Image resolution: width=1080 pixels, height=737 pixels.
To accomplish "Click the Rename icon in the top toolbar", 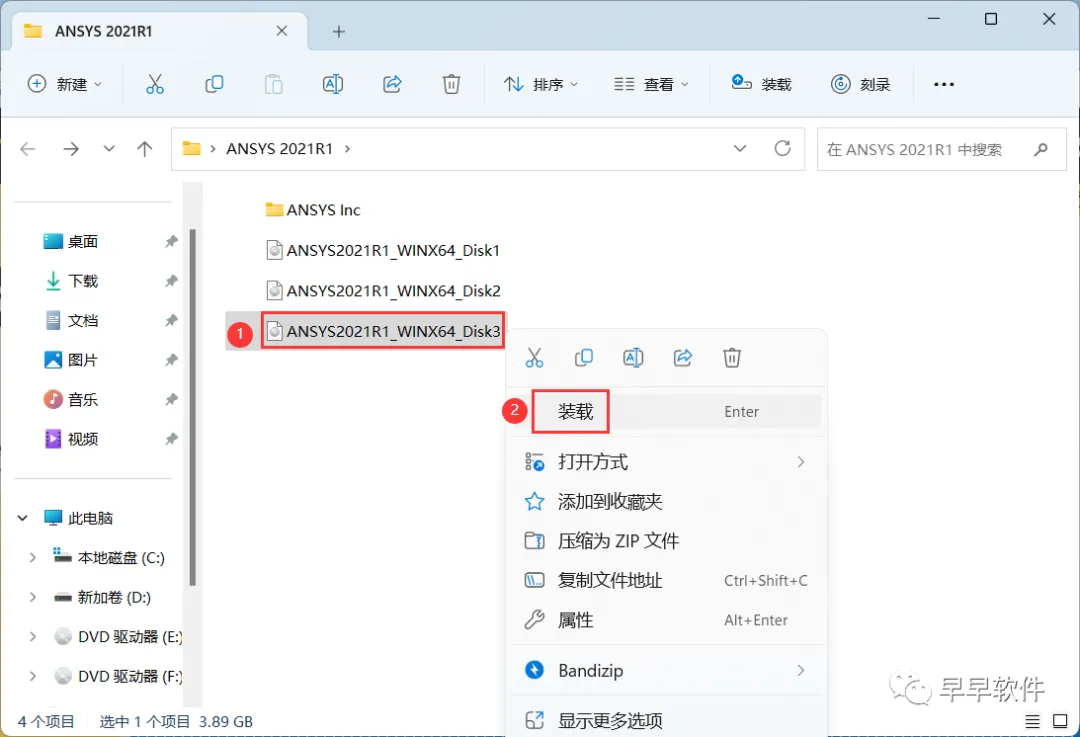I will pyautogui.click(x=333, y=84).
